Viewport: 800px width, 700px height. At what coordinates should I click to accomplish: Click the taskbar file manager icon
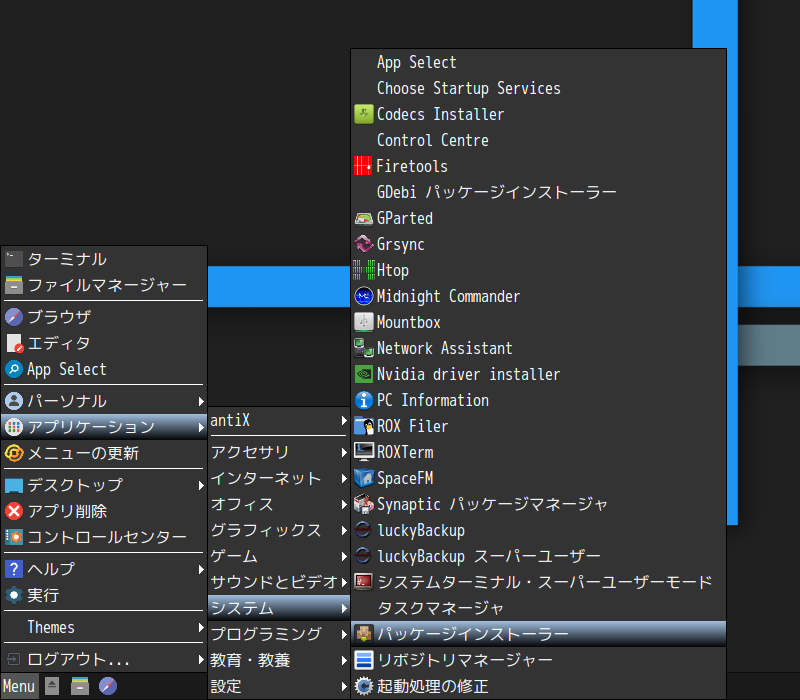point(80,686)
